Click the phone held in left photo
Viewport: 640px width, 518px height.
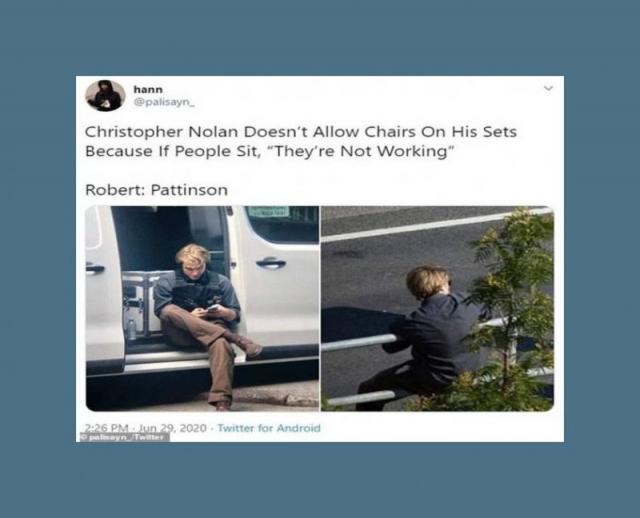click(212, 309)
